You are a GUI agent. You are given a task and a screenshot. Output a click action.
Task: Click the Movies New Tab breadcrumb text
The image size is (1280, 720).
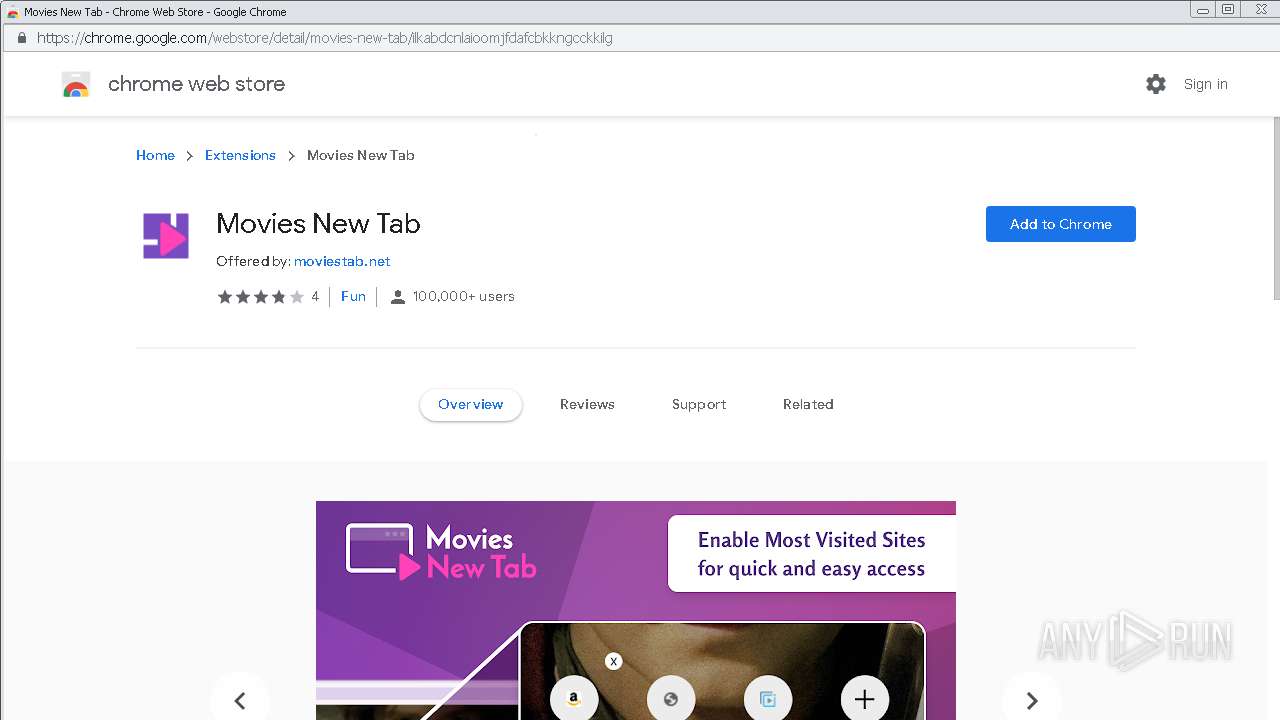pos(361,155)
